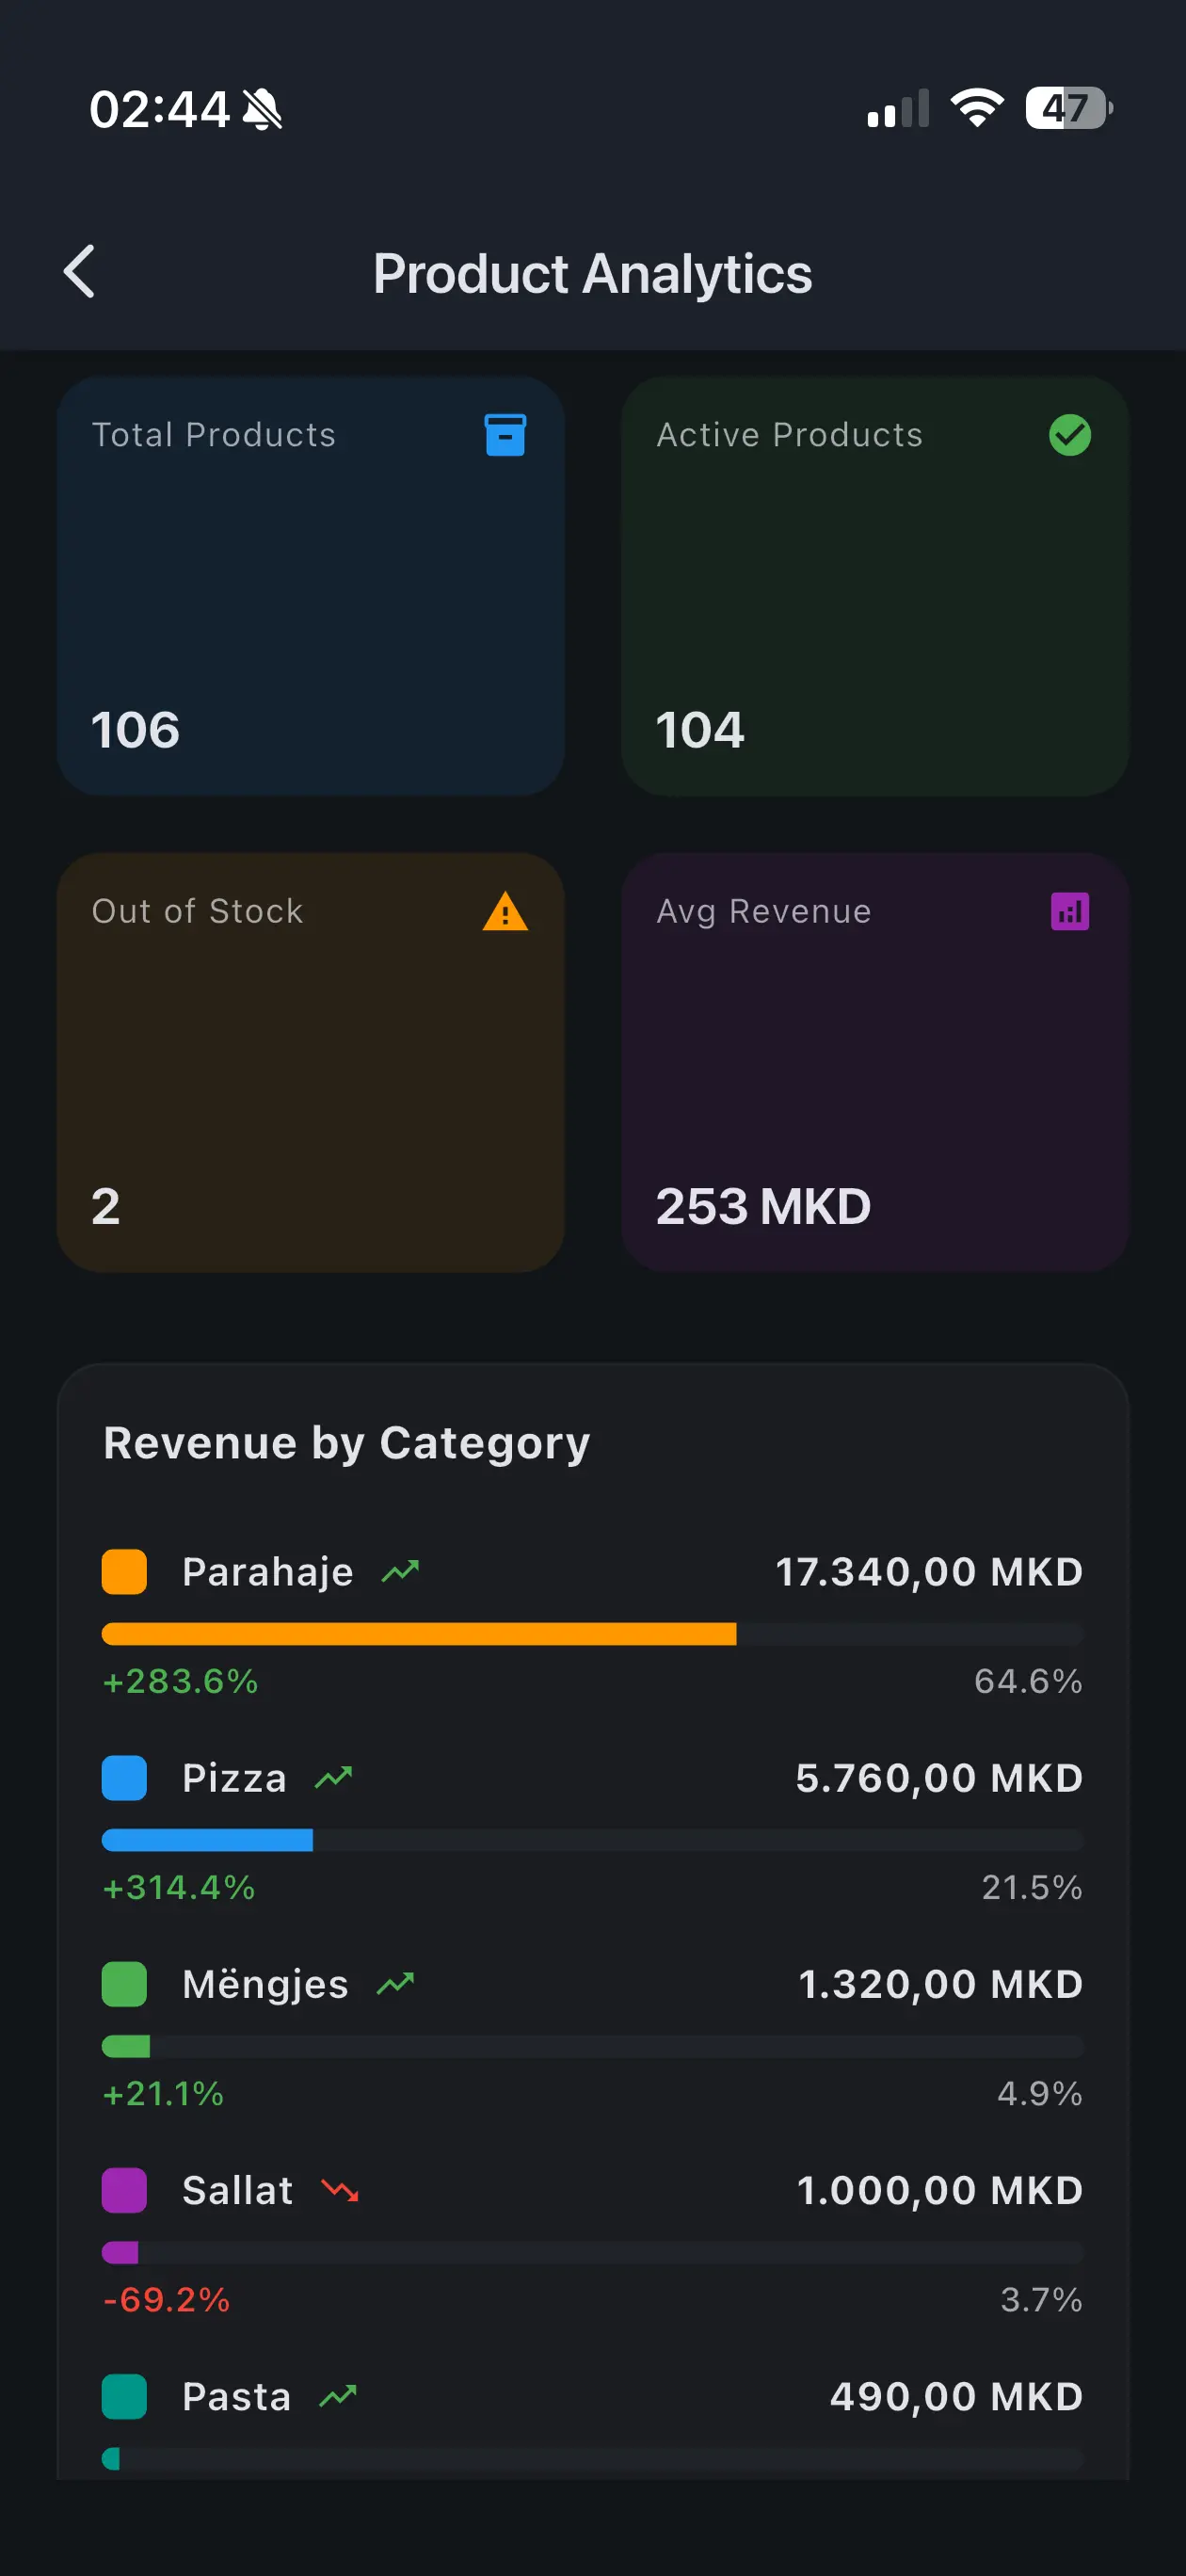Open the Avg Revenue card
1186x2576 pixels.
874,1062
